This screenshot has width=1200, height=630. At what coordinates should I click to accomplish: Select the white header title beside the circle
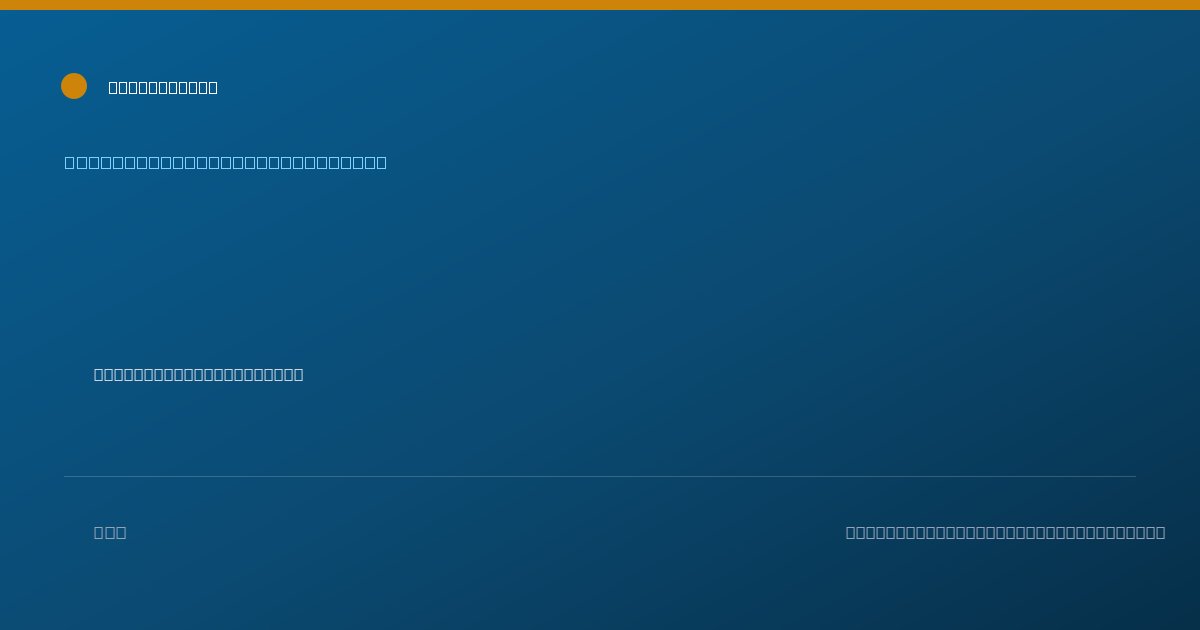coord(163,87)
